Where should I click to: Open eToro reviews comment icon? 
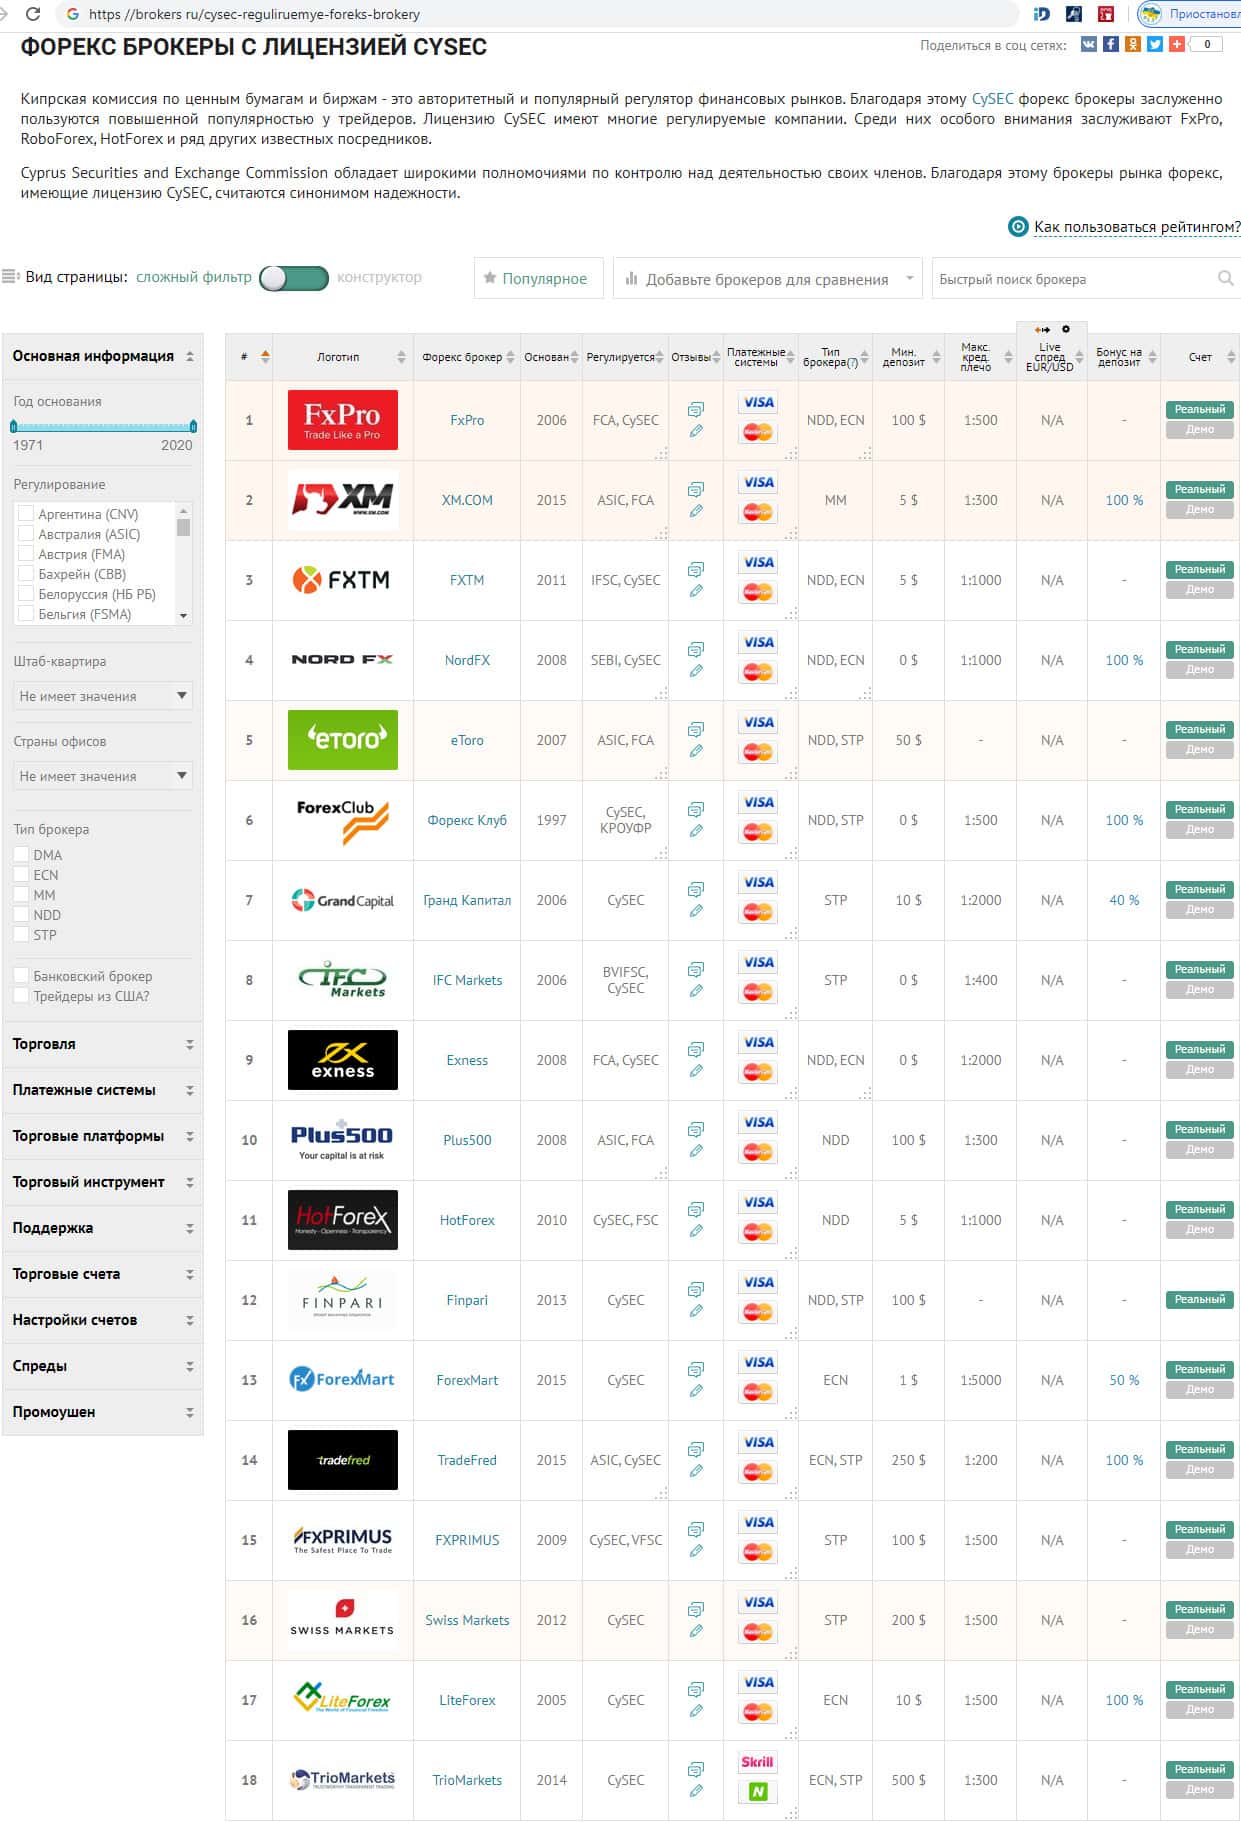click(x=696, y=729)
